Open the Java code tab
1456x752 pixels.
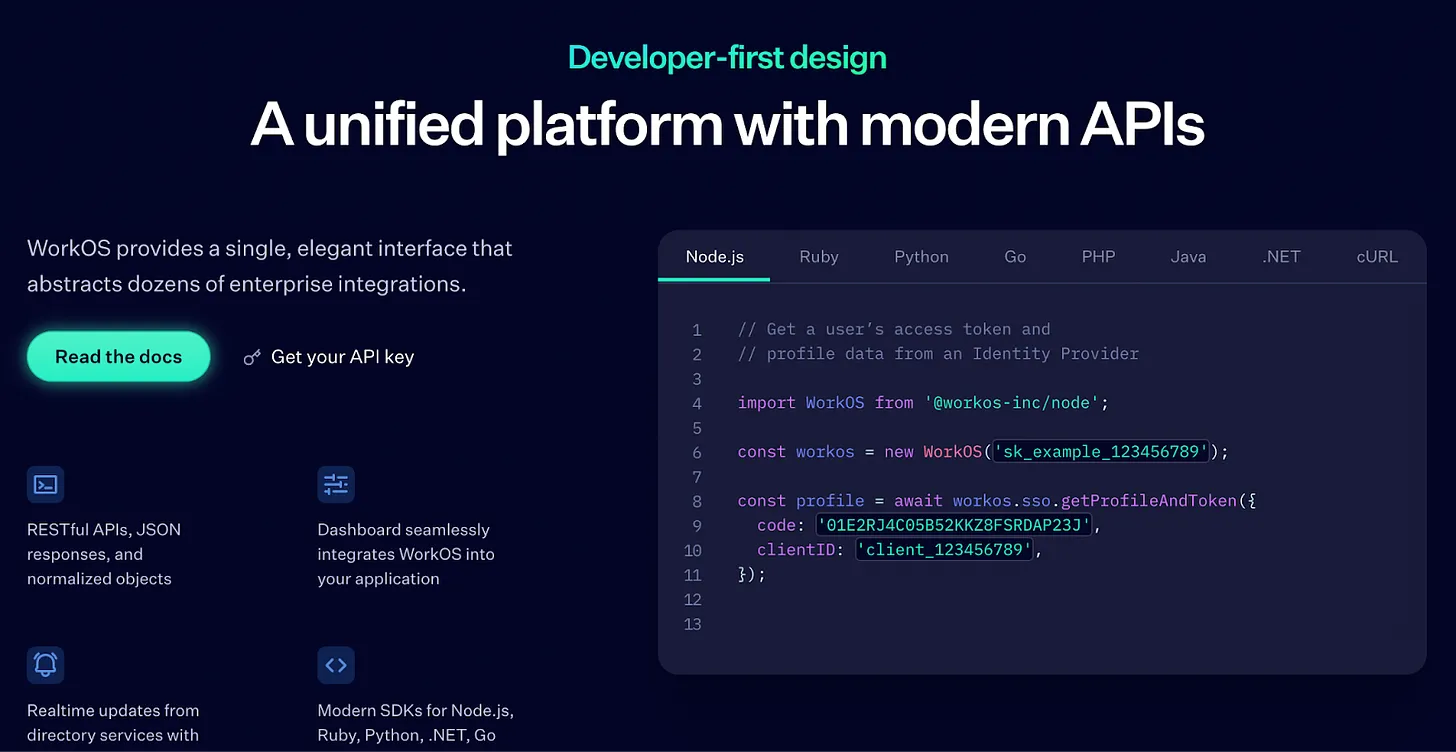pos(1188,257)
